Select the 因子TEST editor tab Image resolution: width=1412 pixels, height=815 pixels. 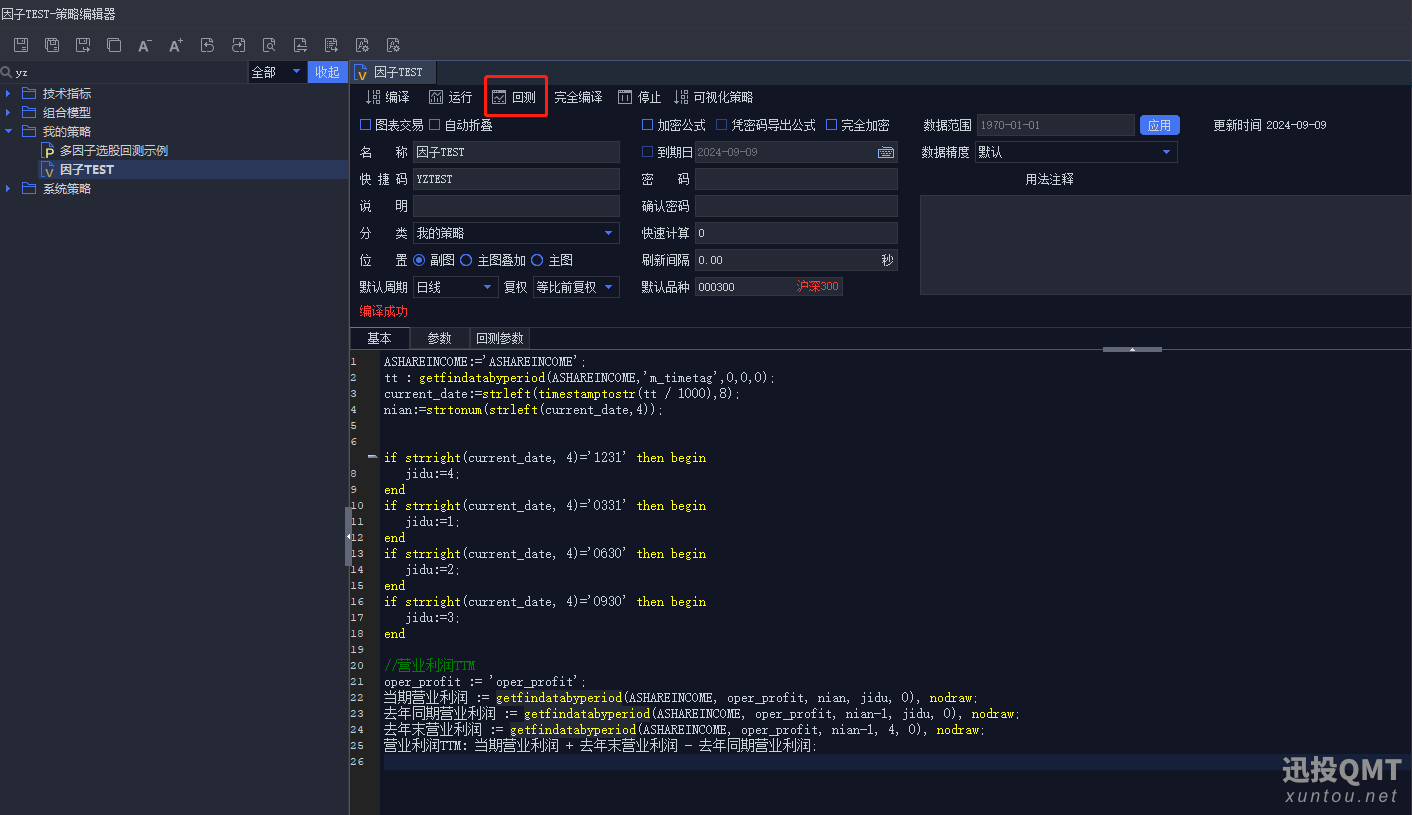(393, 72)
